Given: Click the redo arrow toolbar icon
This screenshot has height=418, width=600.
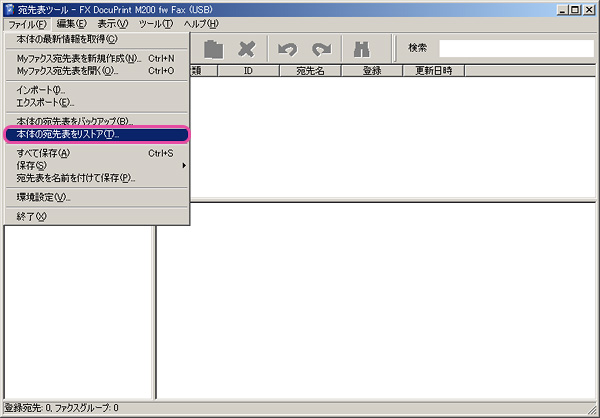Looking at the screenshot, I should (321, 48).
